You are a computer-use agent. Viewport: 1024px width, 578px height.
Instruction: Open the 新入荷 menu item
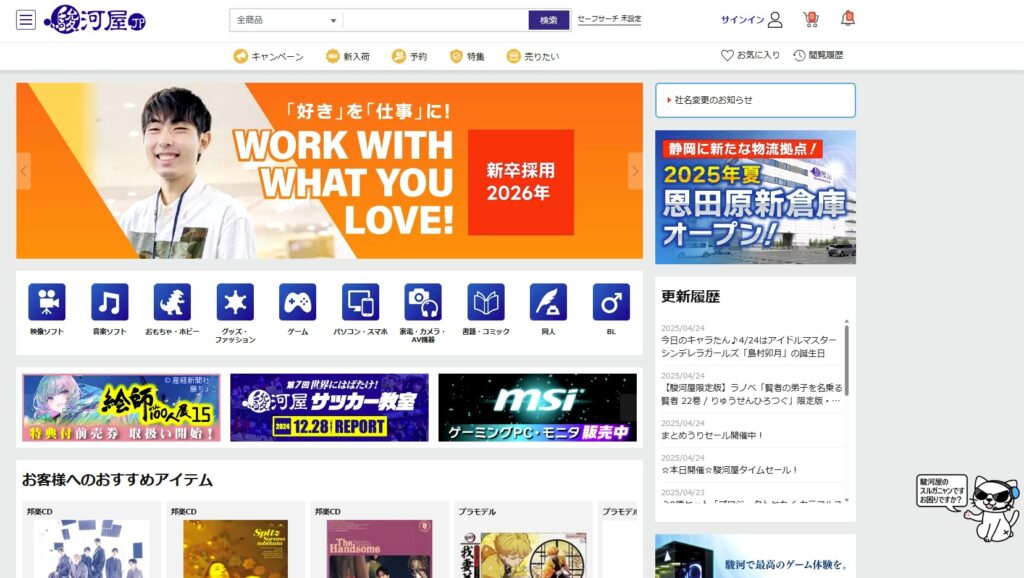[x=348, y=56]
